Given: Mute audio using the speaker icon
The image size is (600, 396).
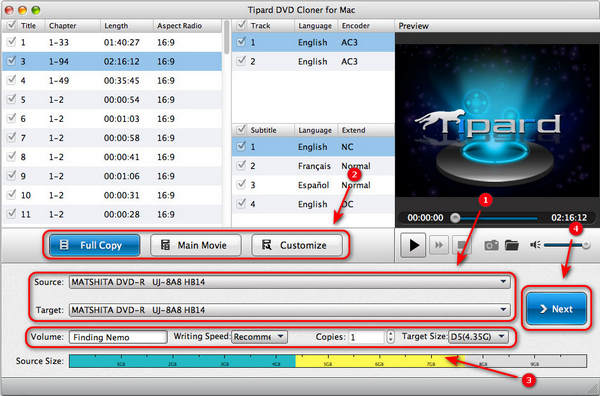Looking at the screenshot, I should [x=535, y=244].
